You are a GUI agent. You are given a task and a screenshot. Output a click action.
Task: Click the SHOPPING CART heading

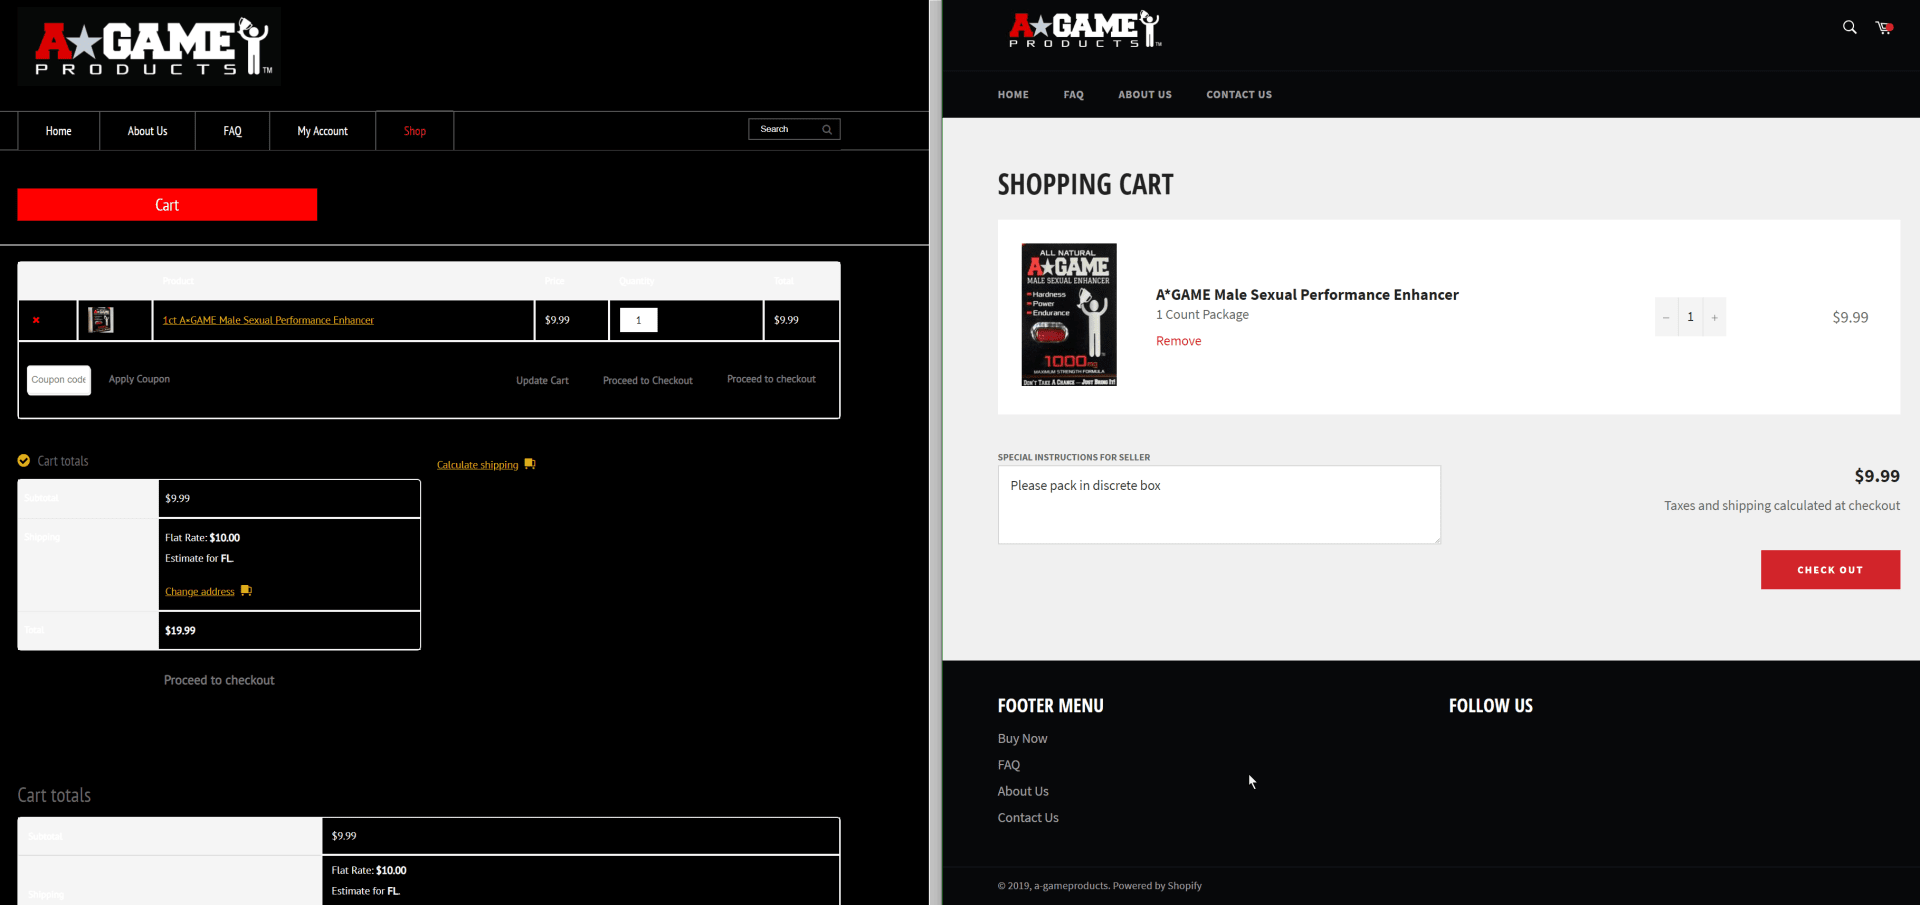[x=1085, y=185]
